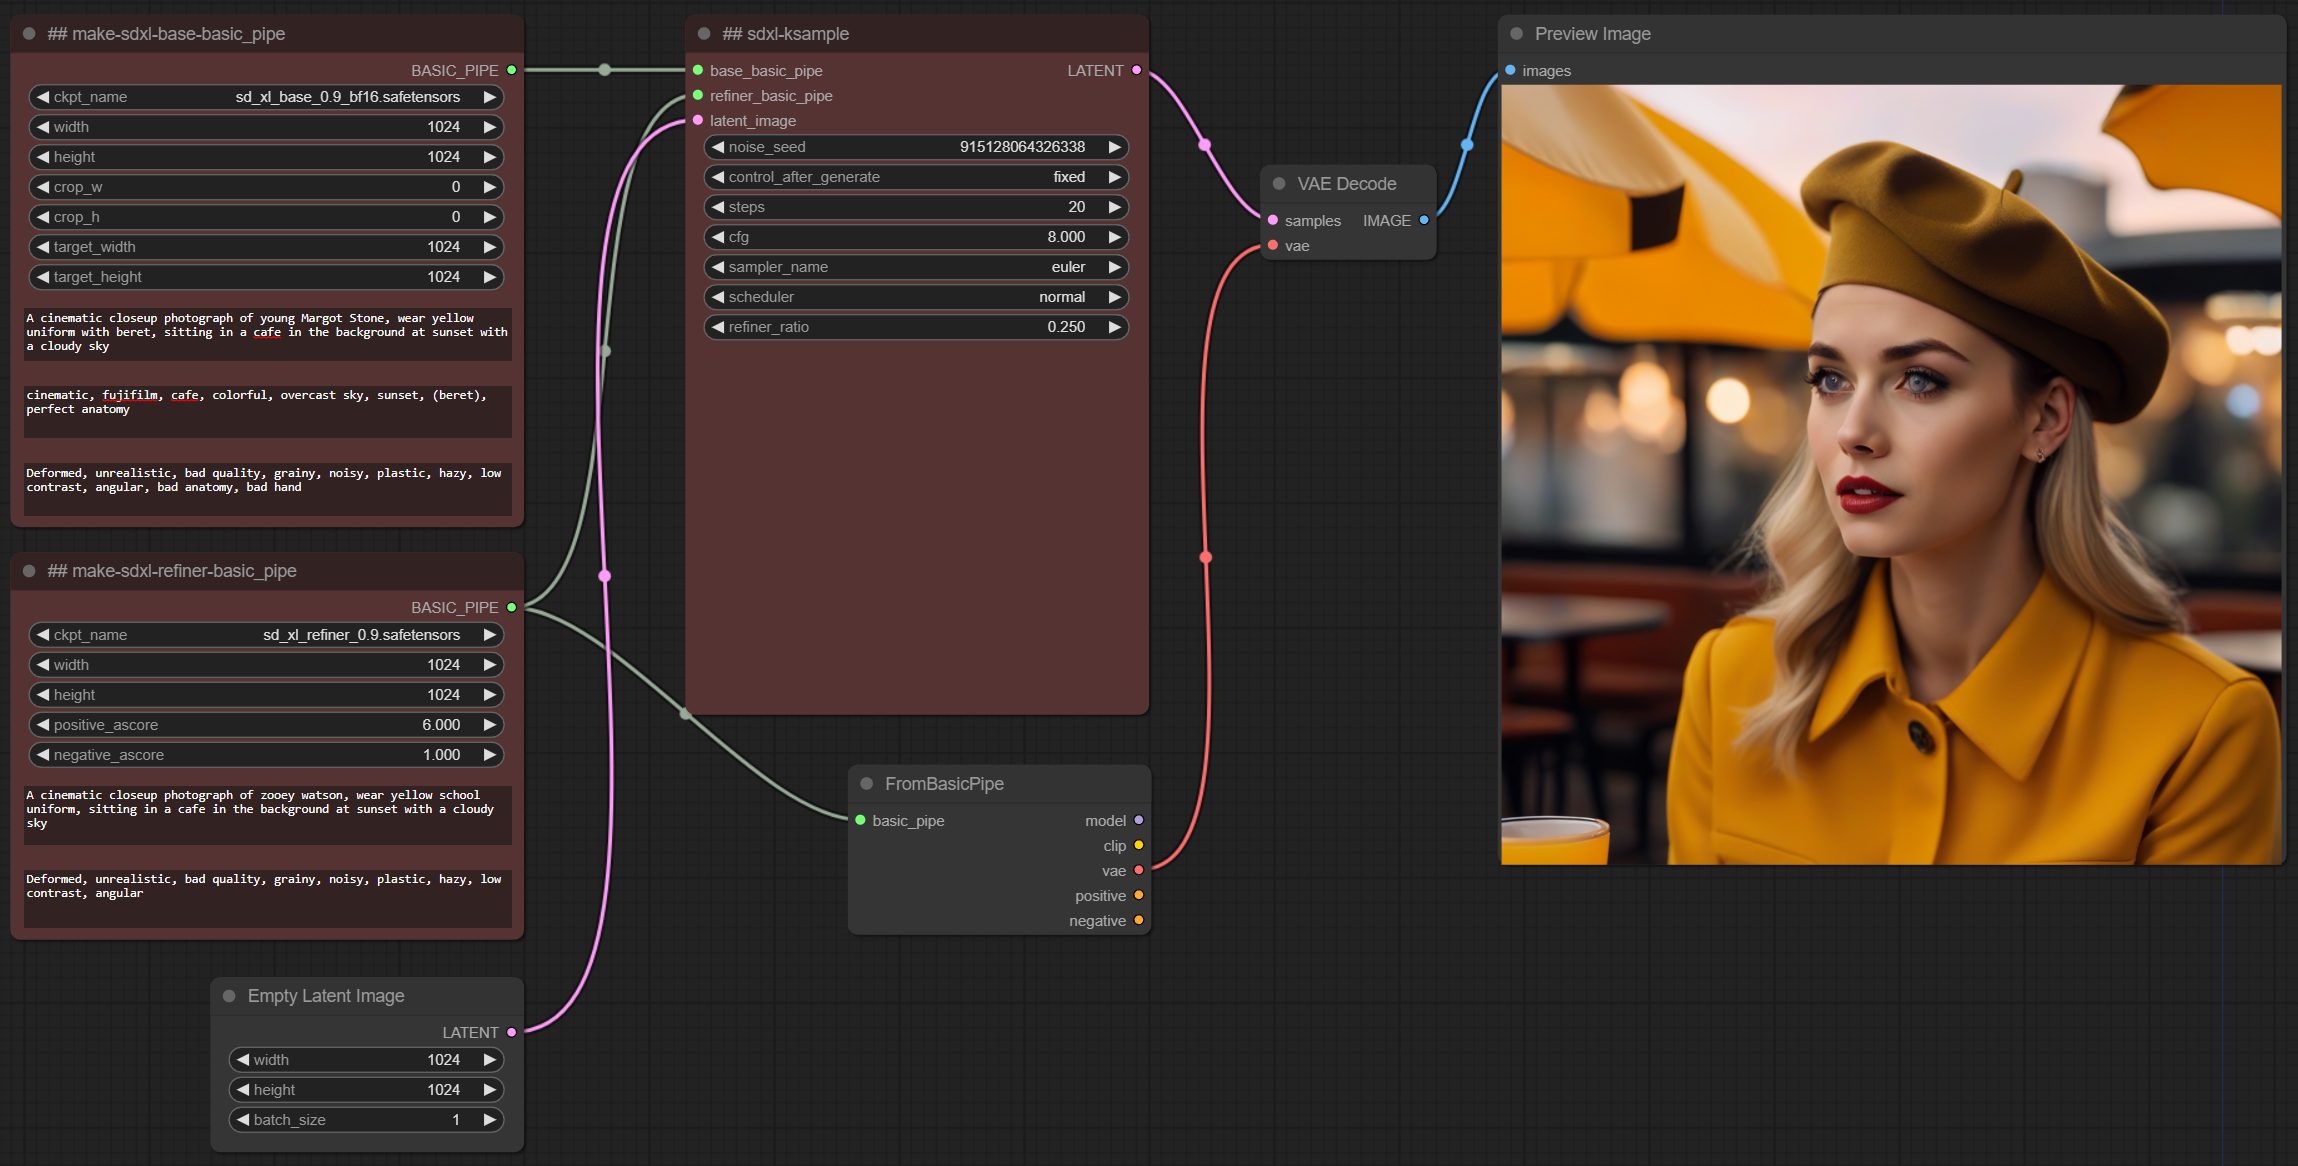The height and width of the screenshot is (1166, 2298).
Task: Open the scheduler normal combo box
Action: click(915, 297)
